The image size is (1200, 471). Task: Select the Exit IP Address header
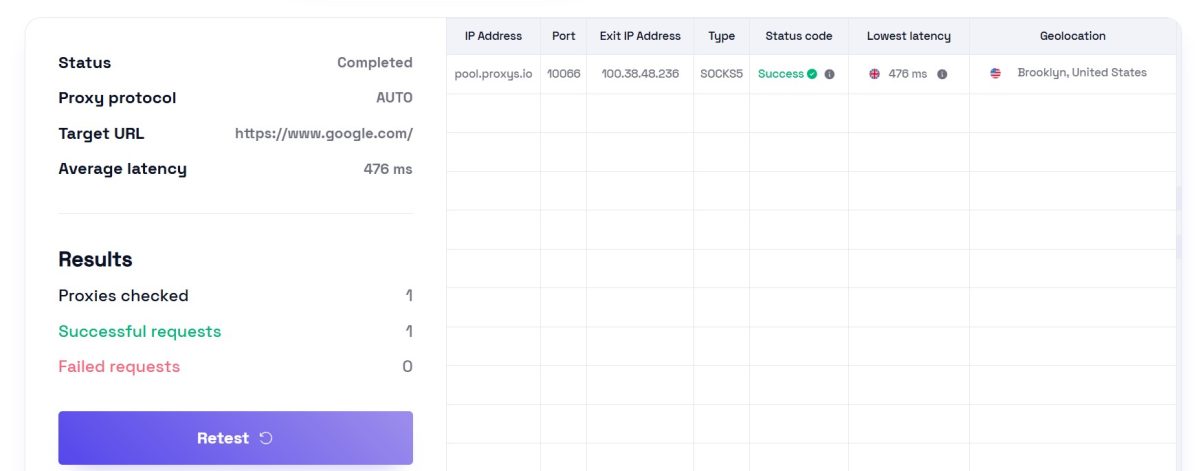pos(640,36)
